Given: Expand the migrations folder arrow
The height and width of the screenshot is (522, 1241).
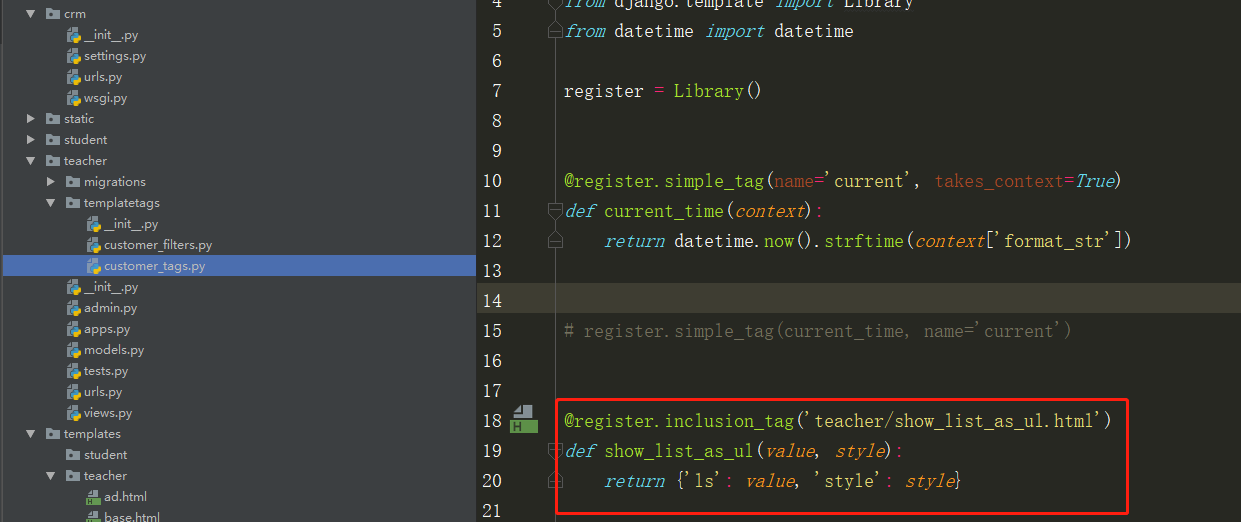Looking at the screenshot, I should point(51,182).
